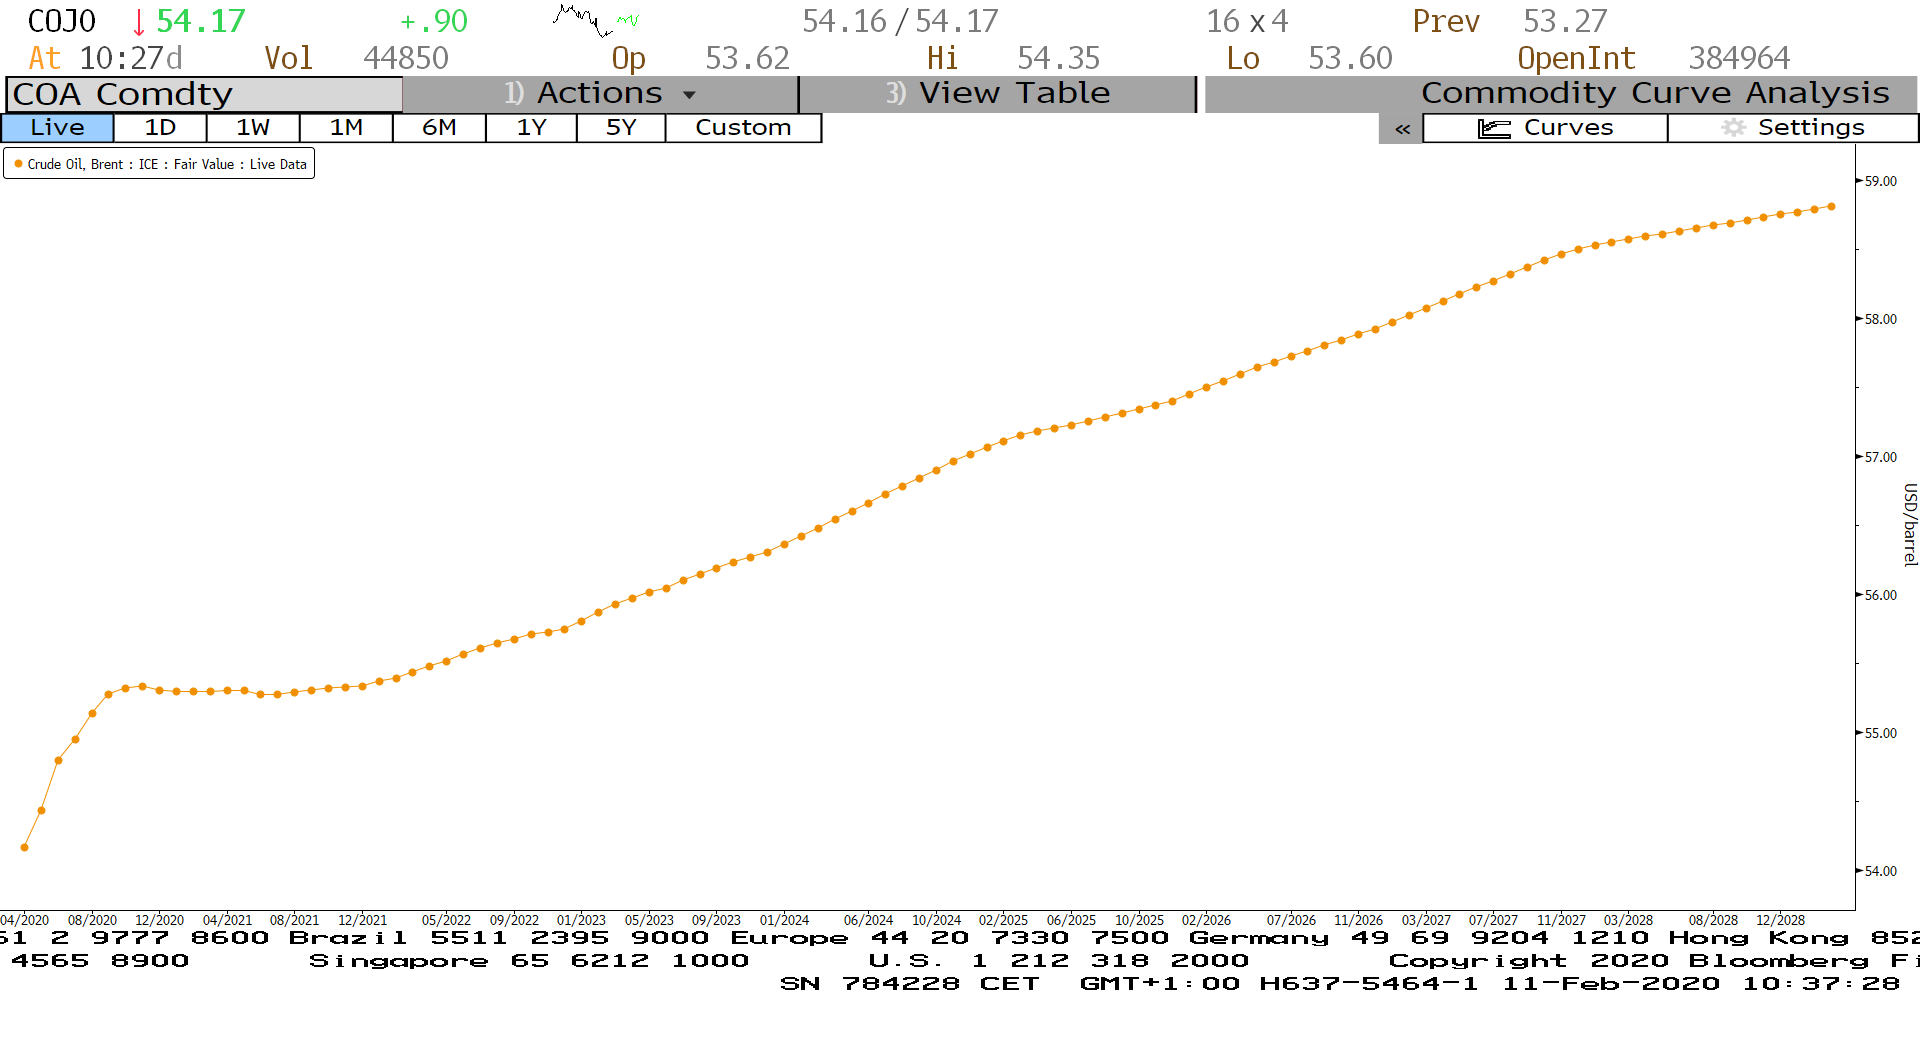Viewport: 1920px width, 1039px height.
Task: Click the At 10:27d timestamp
Action: tap(106, 58)
